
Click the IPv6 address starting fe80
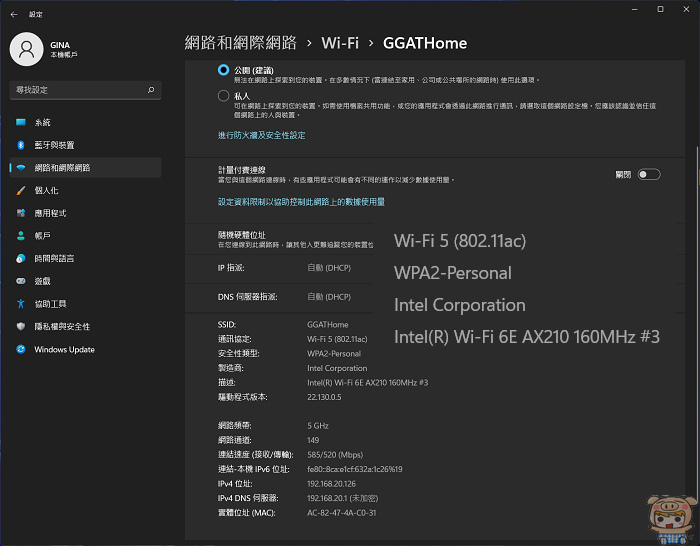click(x=354, y=469)
